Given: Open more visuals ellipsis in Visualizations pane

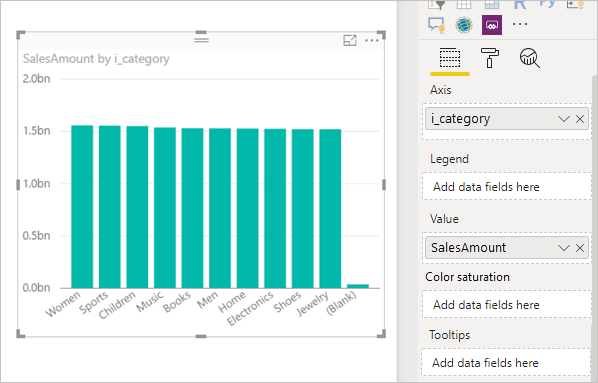Looking at the screenshot, I should [x=519, y=24].
